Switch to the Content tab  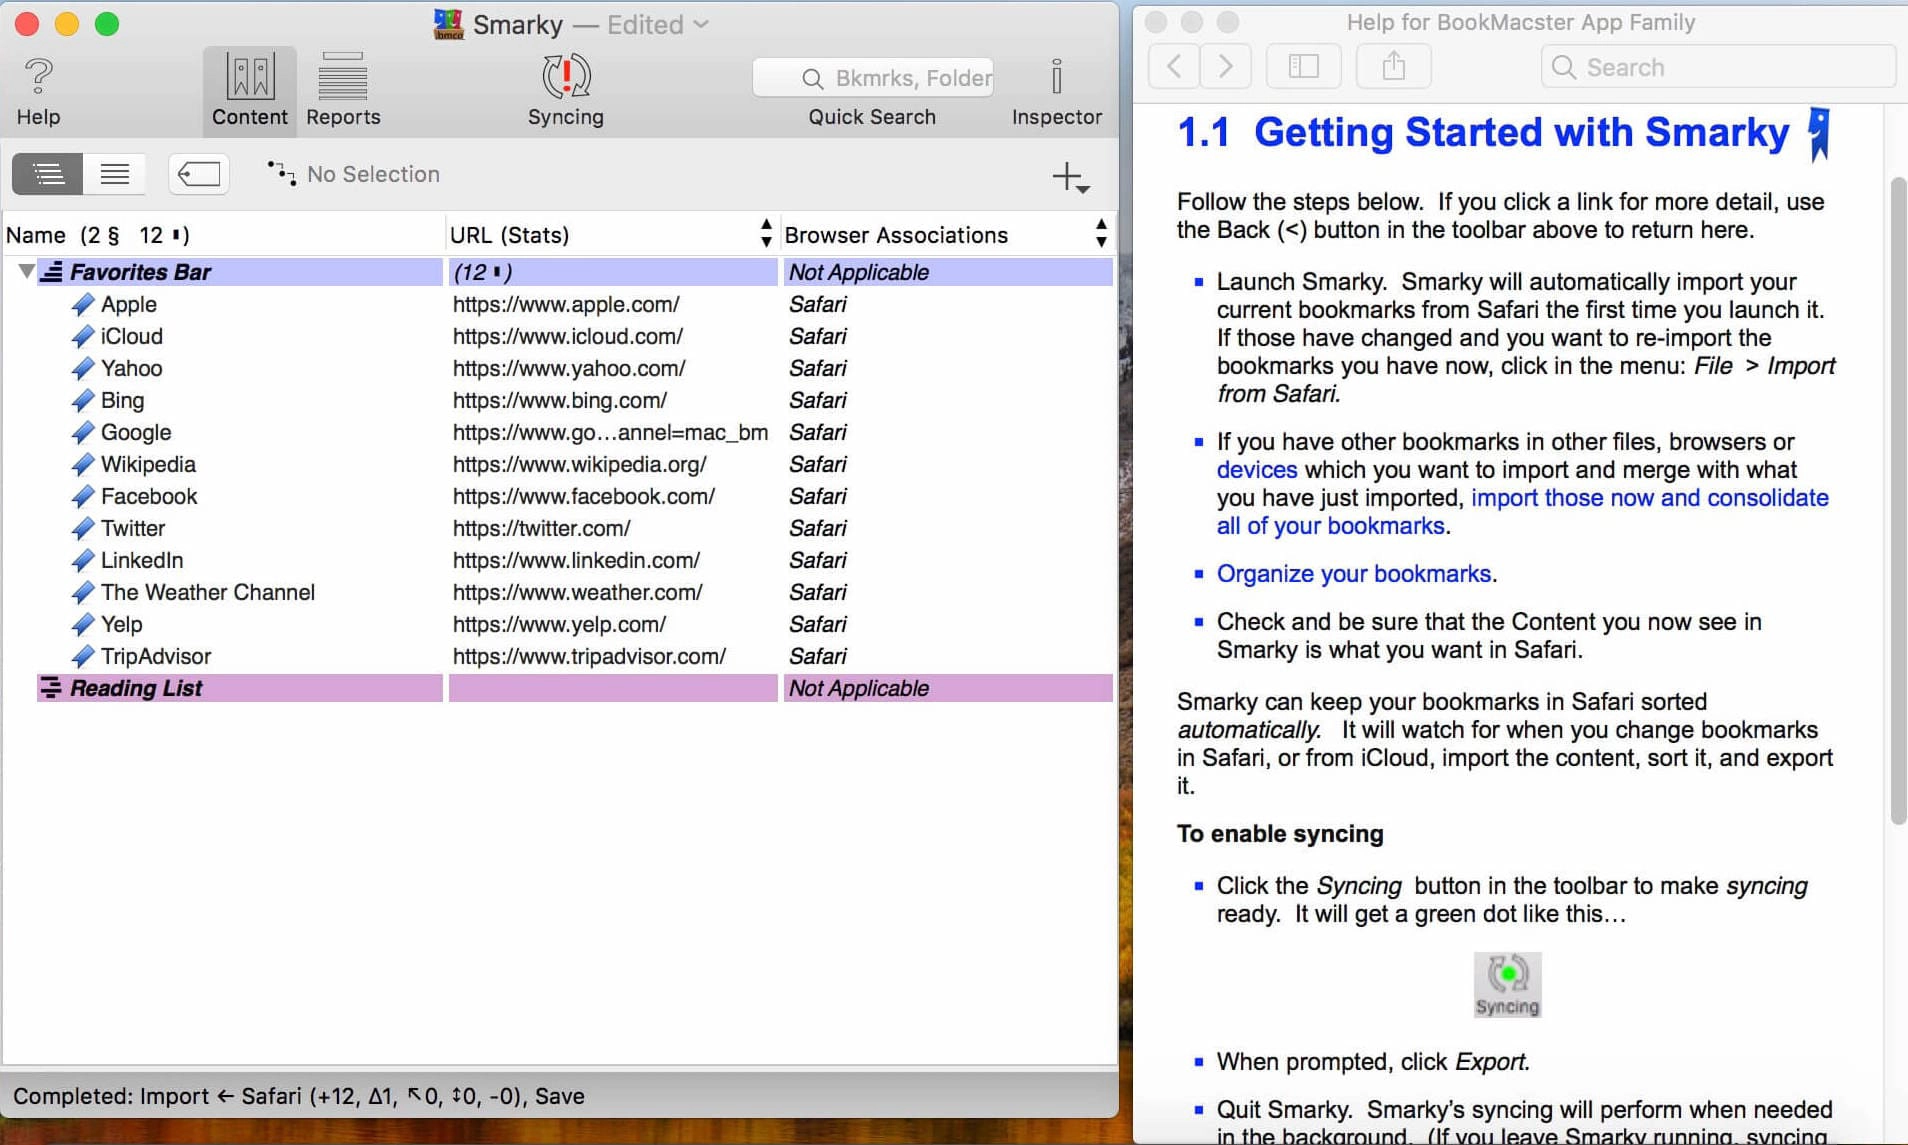tap(250, 91)
